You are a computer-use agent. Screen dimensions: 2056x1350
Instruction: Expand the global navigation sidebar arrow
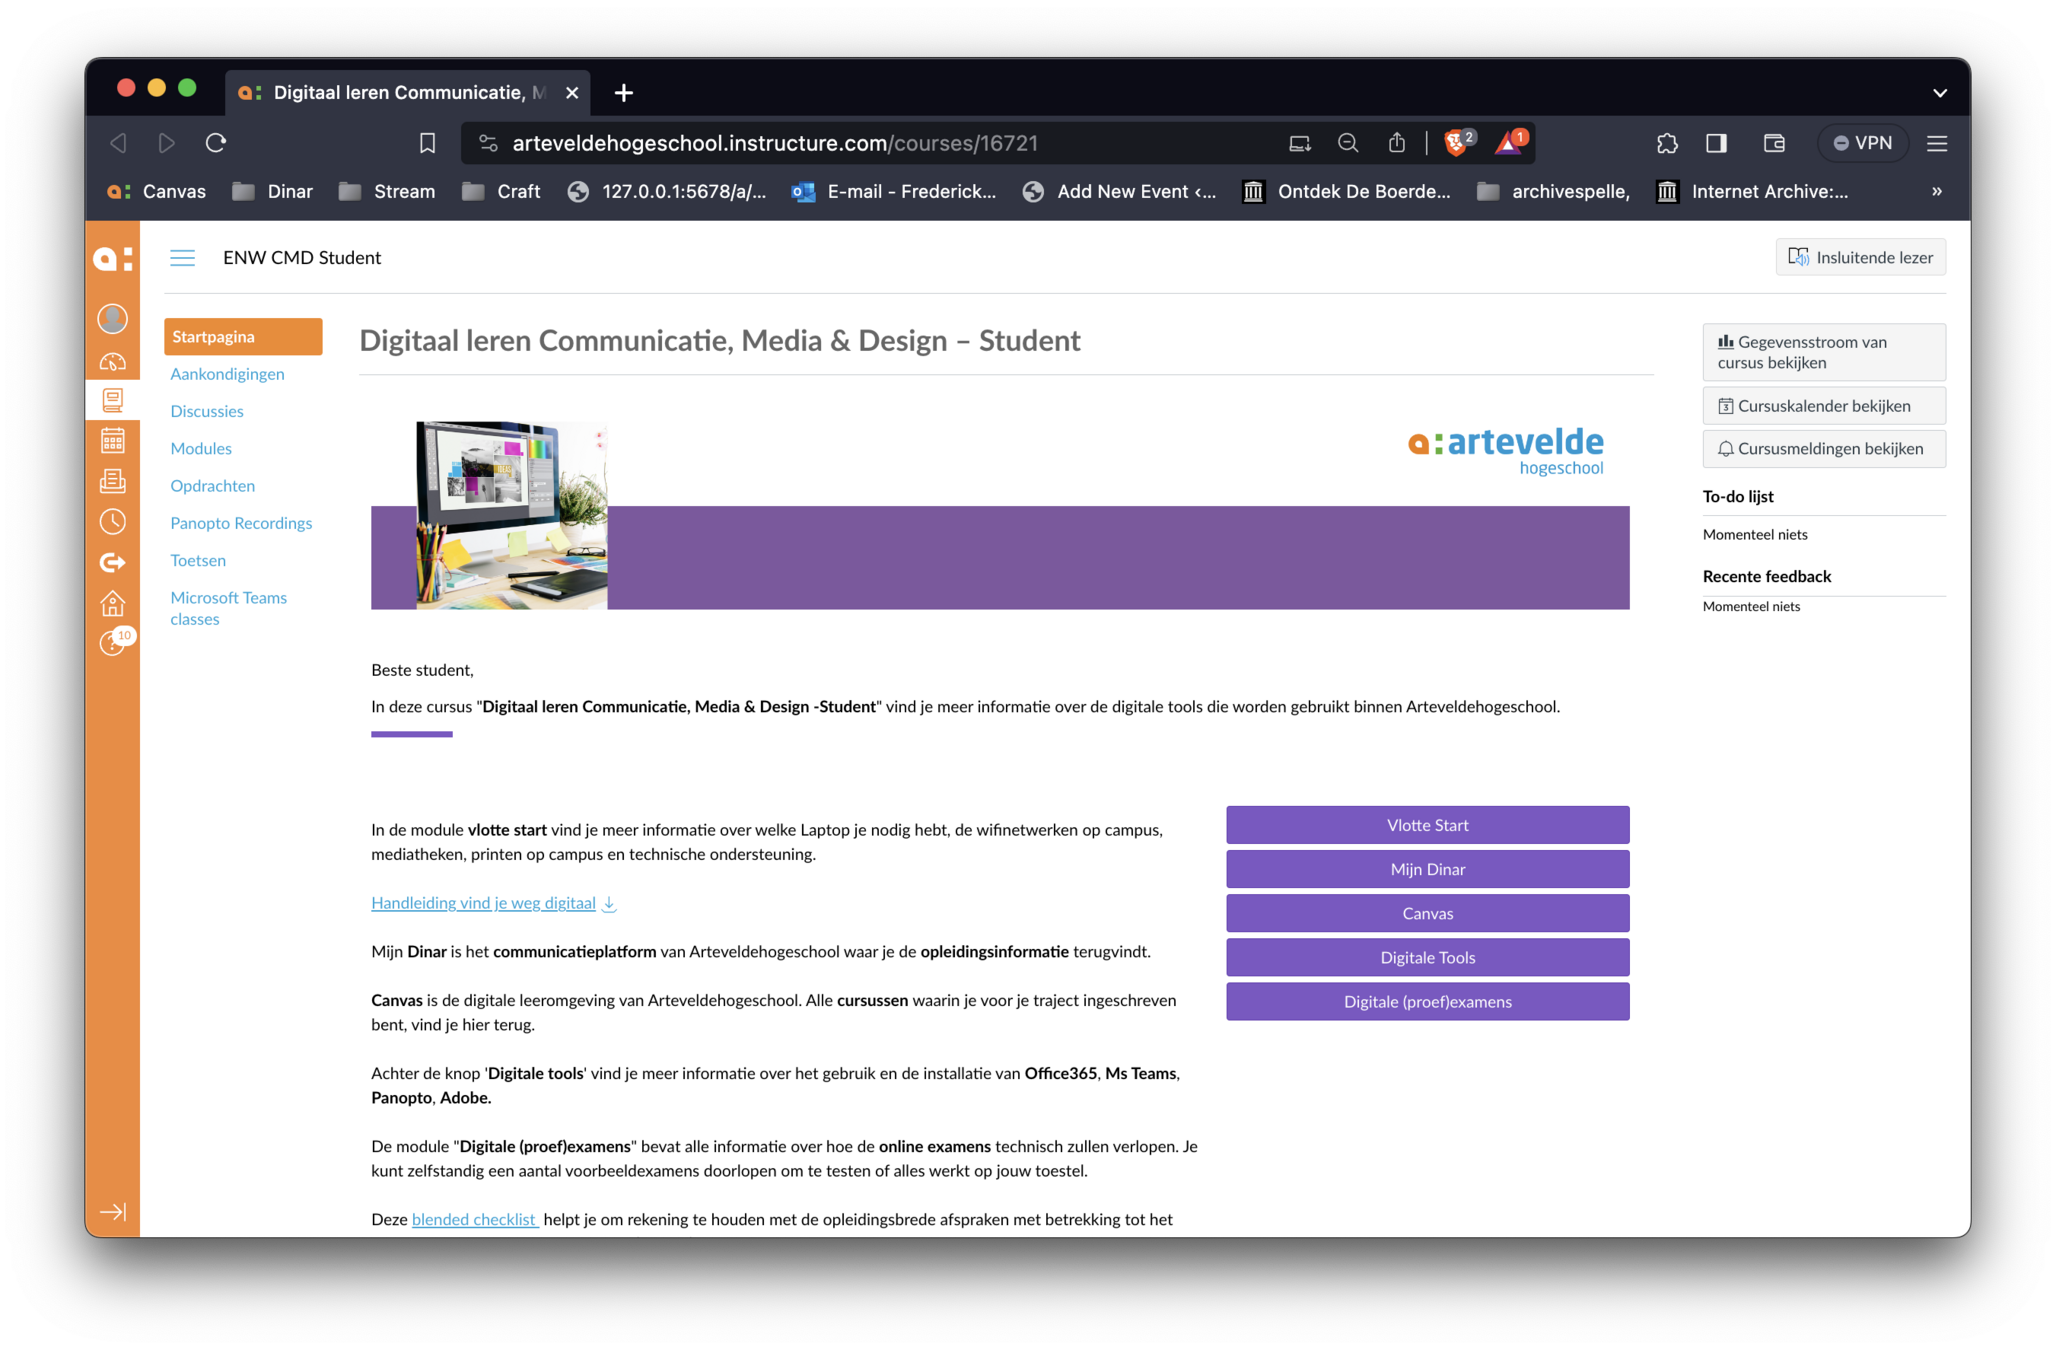click(112, 1212)
